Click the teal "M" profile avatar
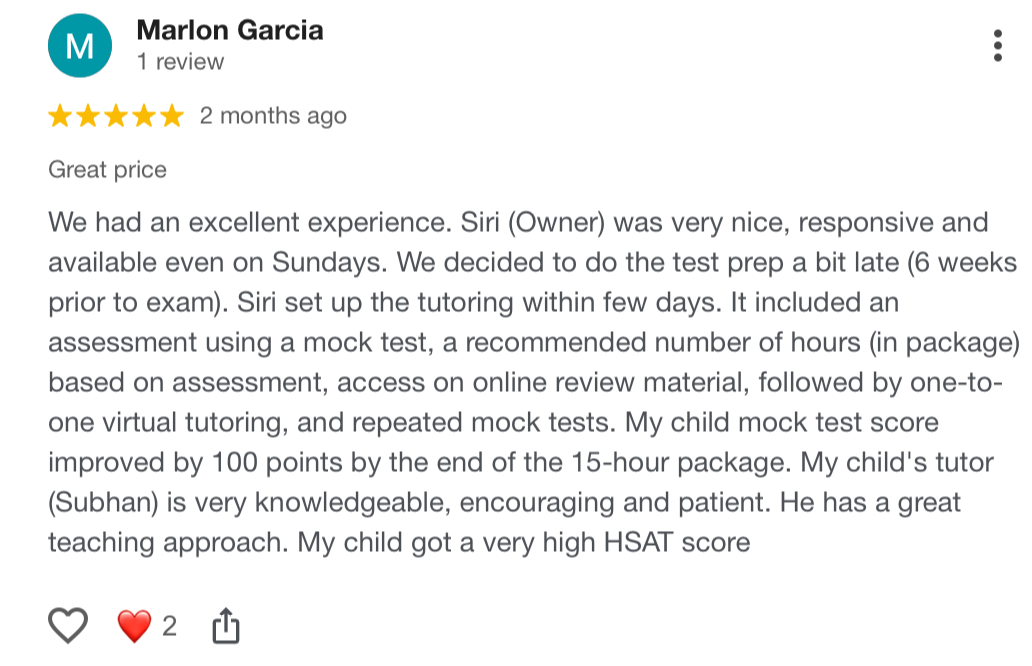Viewport: 1032px width, 666px height. [x=82, y=44]
